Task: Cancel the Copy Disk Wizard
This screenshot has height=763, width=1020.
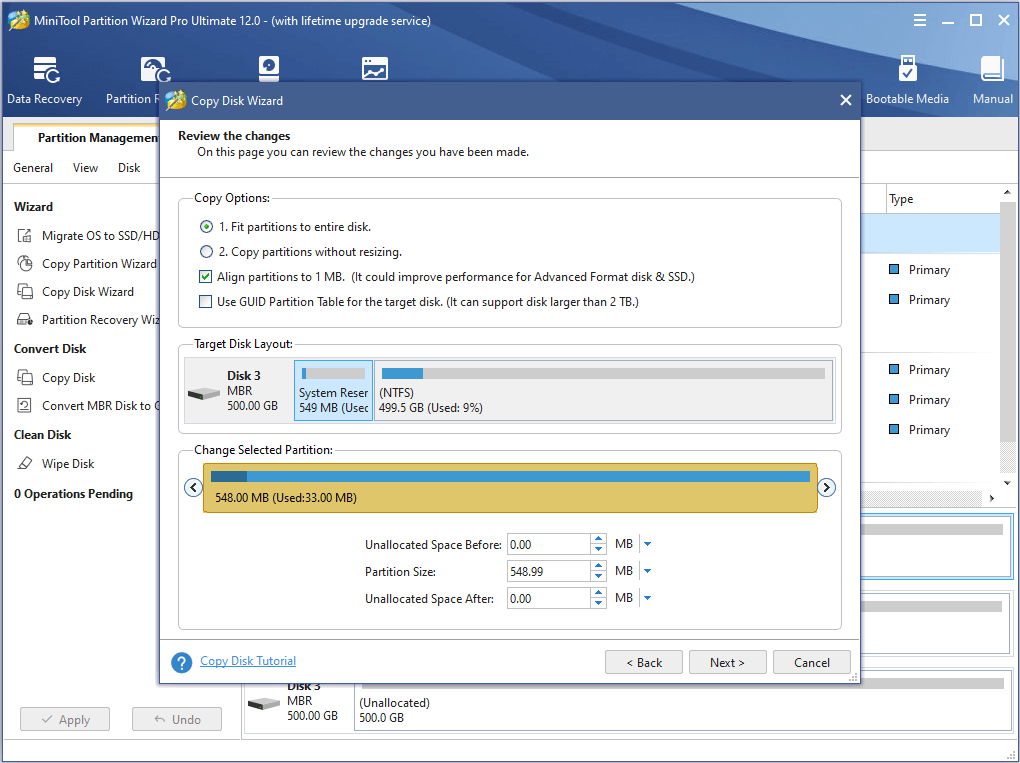Action: 811,662
